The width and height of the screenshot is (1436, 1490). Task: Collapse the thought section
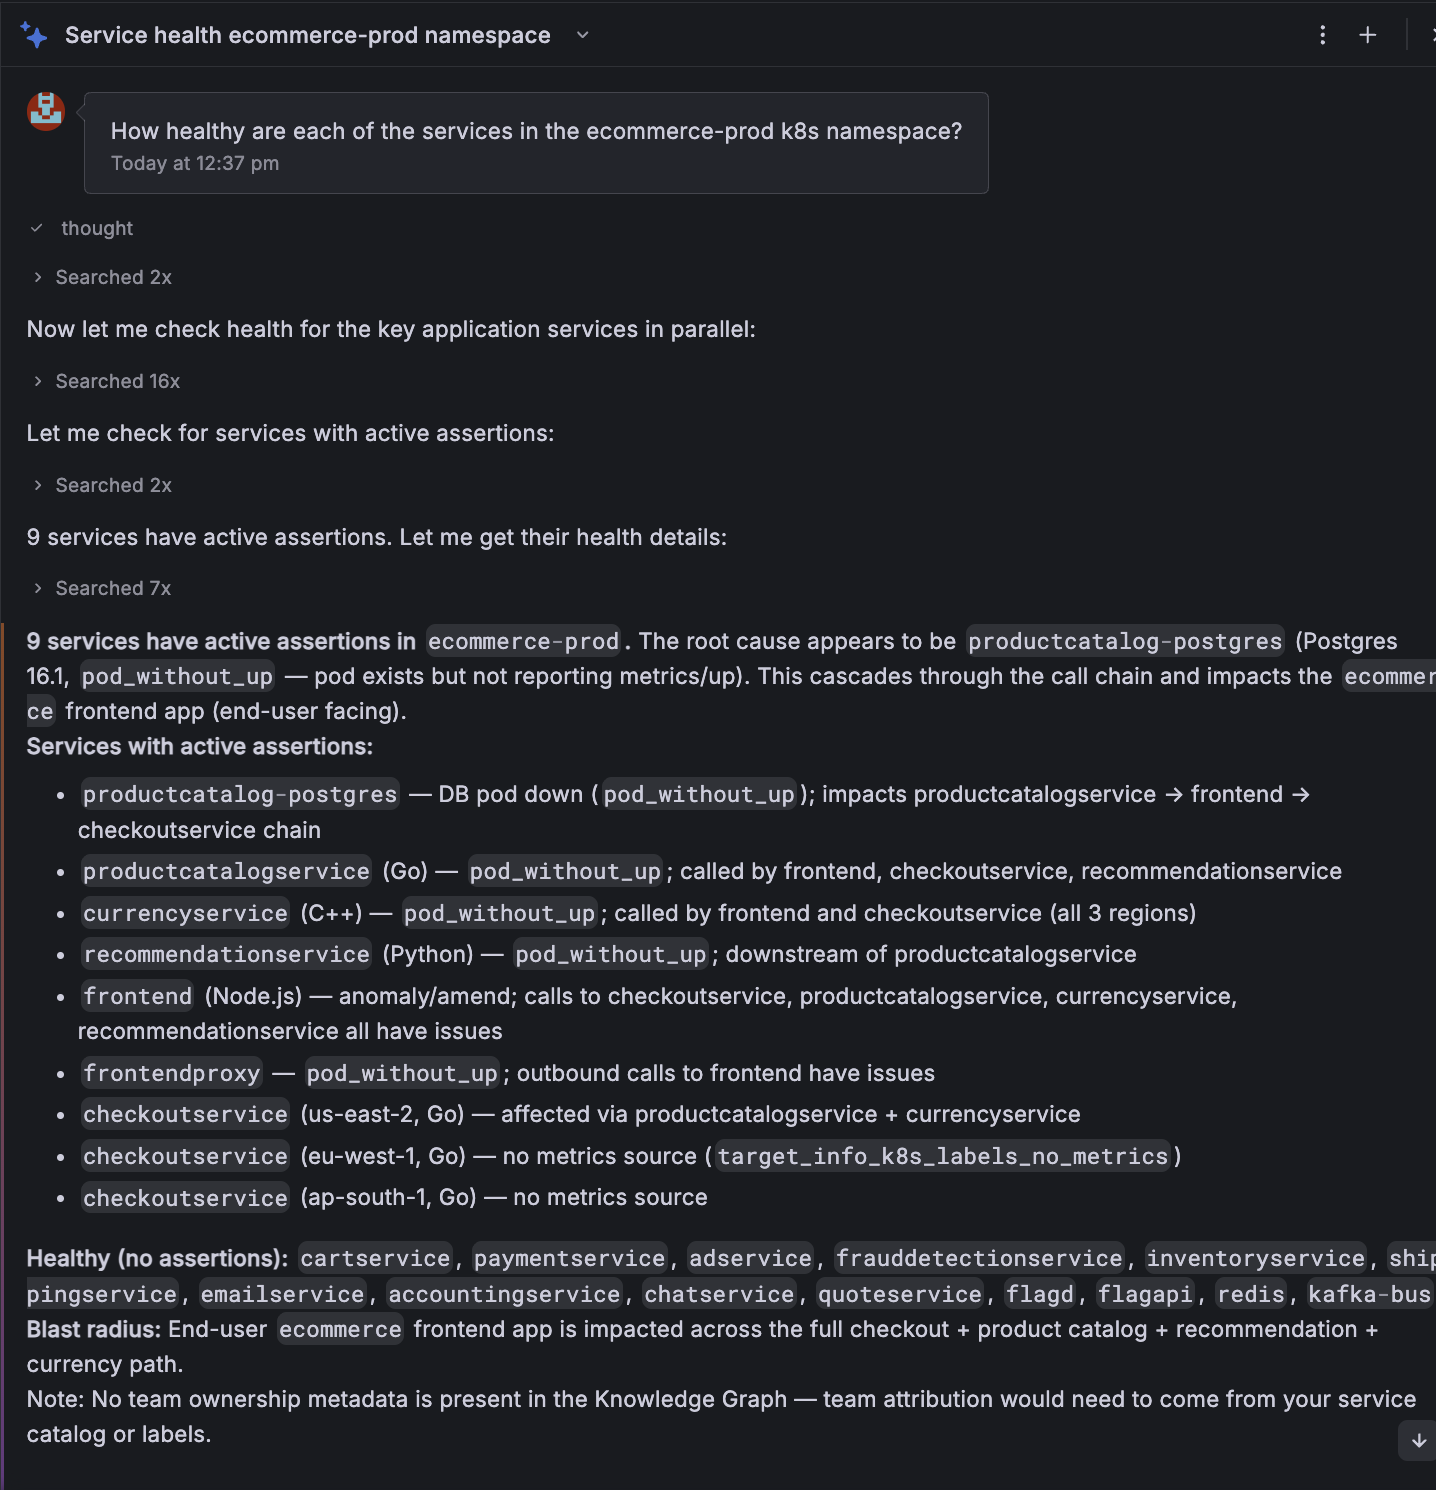coord(81,228)
